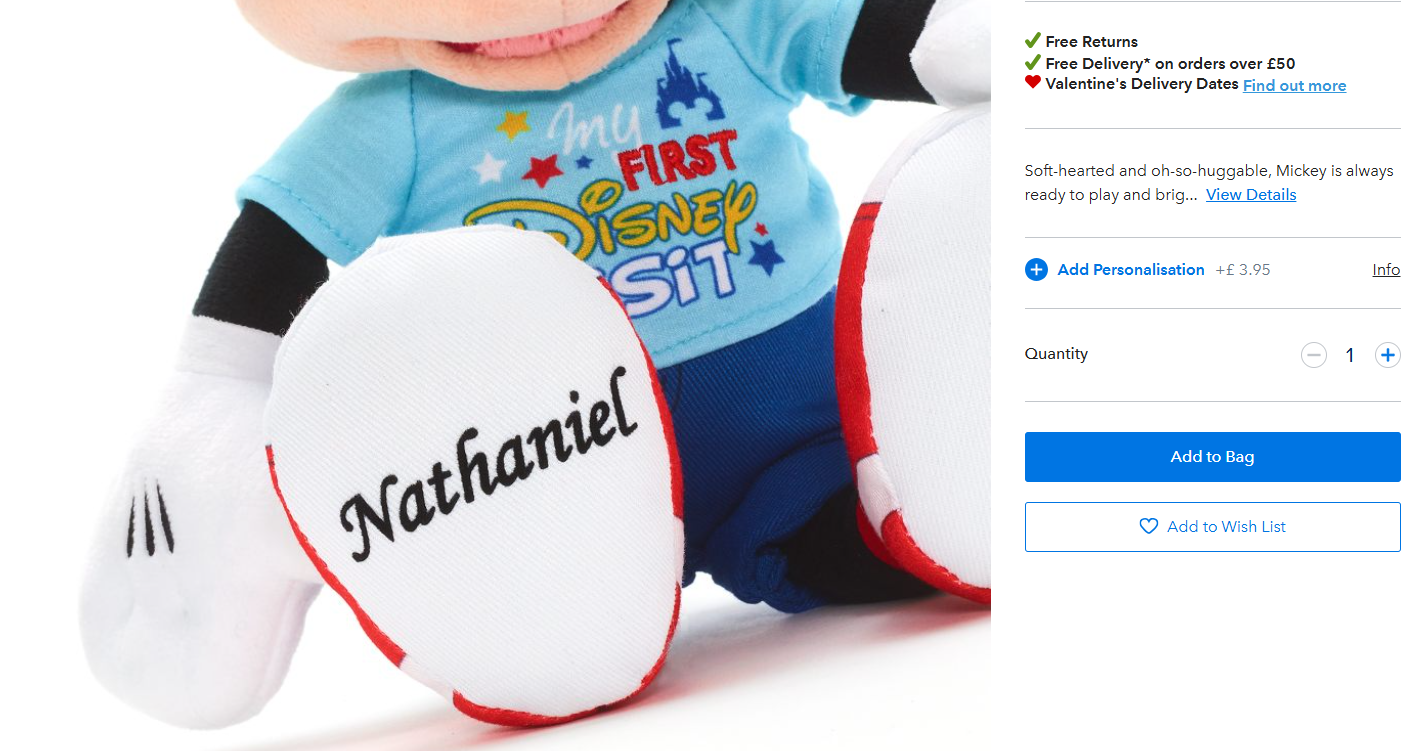1427x751 pixels.
Task: Click the zoomed Mickey plush product image
Action: pyautogui.click(x=495, y=375)
